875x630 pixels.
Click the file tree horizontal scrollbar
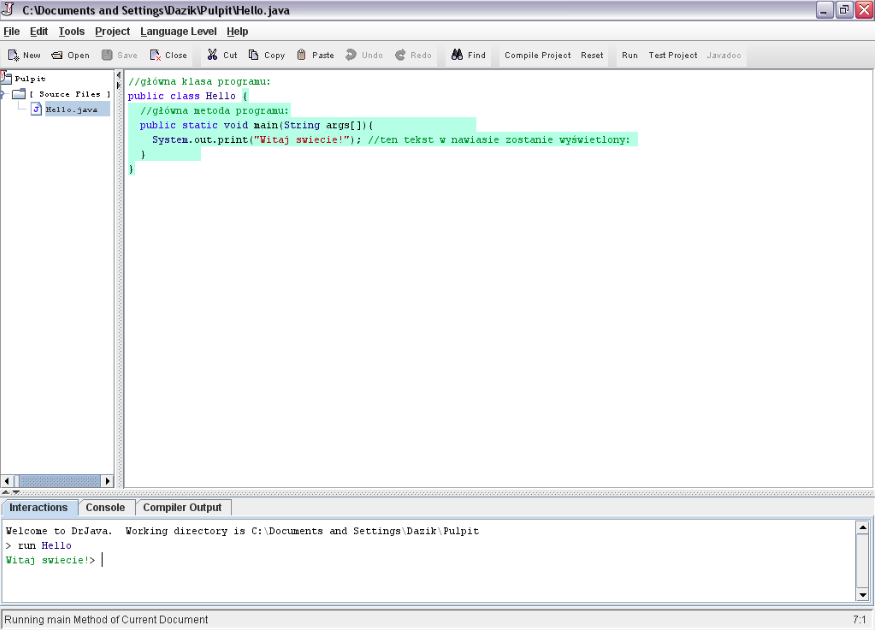pyautogui.click(x=58, y=482)
